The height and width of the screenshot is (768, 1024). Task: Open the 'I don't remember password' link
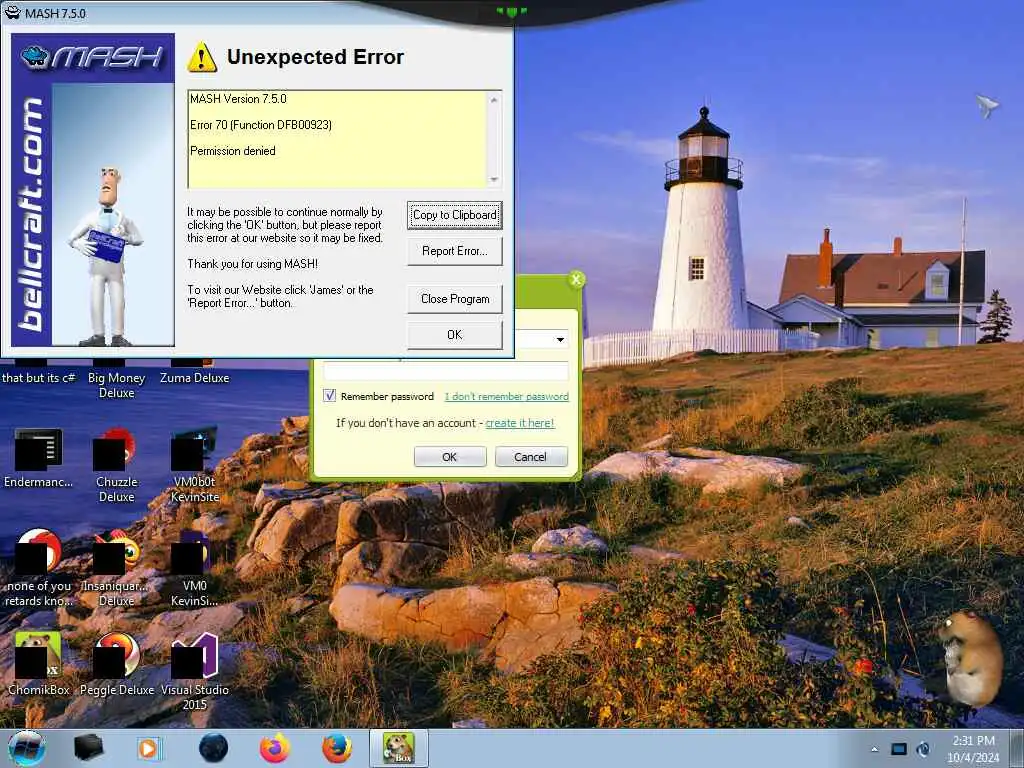pyautogui.click(x=507, y=396)
